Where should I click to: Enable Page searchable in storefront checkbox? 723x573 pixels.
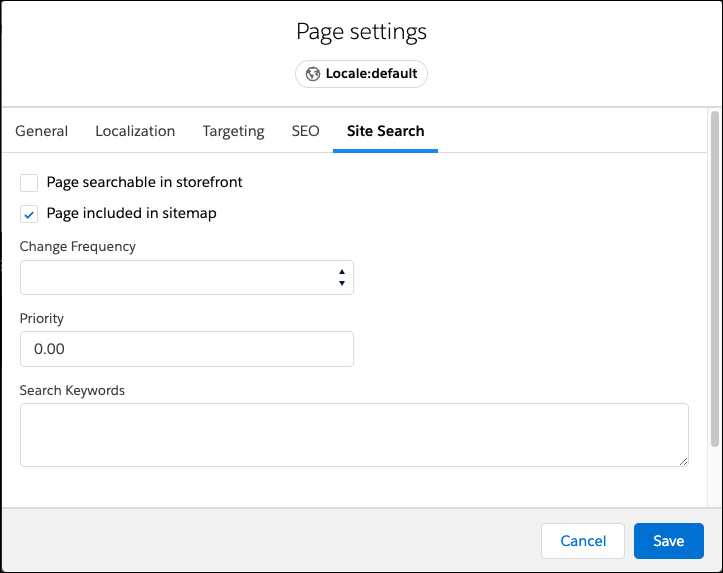tap(29, 183)
